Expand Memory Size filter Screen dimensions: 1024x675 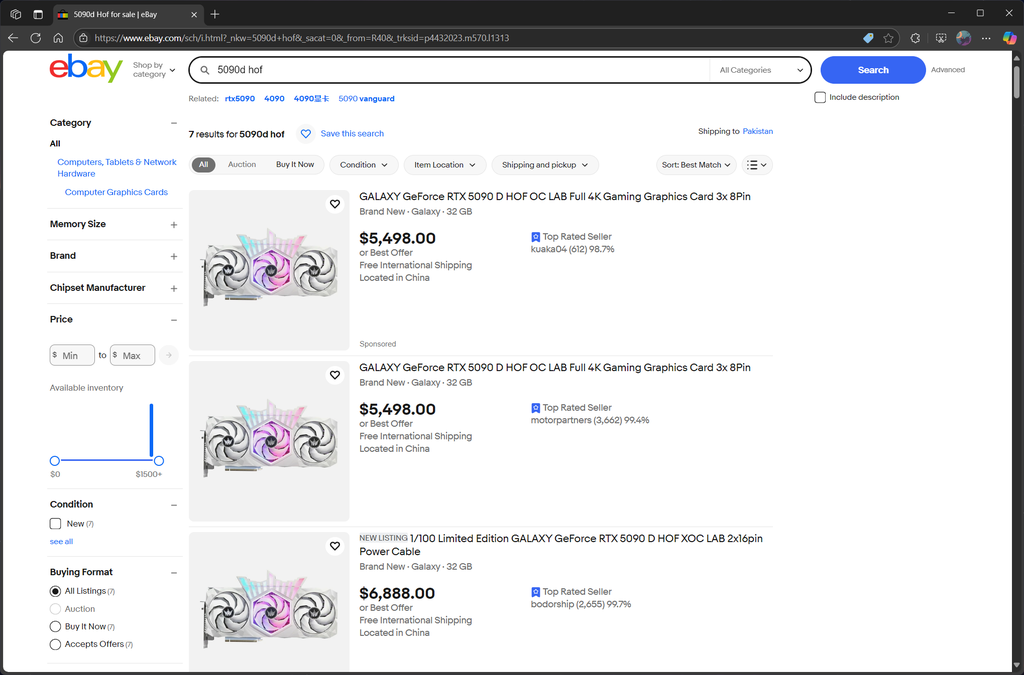click(174, 225)
